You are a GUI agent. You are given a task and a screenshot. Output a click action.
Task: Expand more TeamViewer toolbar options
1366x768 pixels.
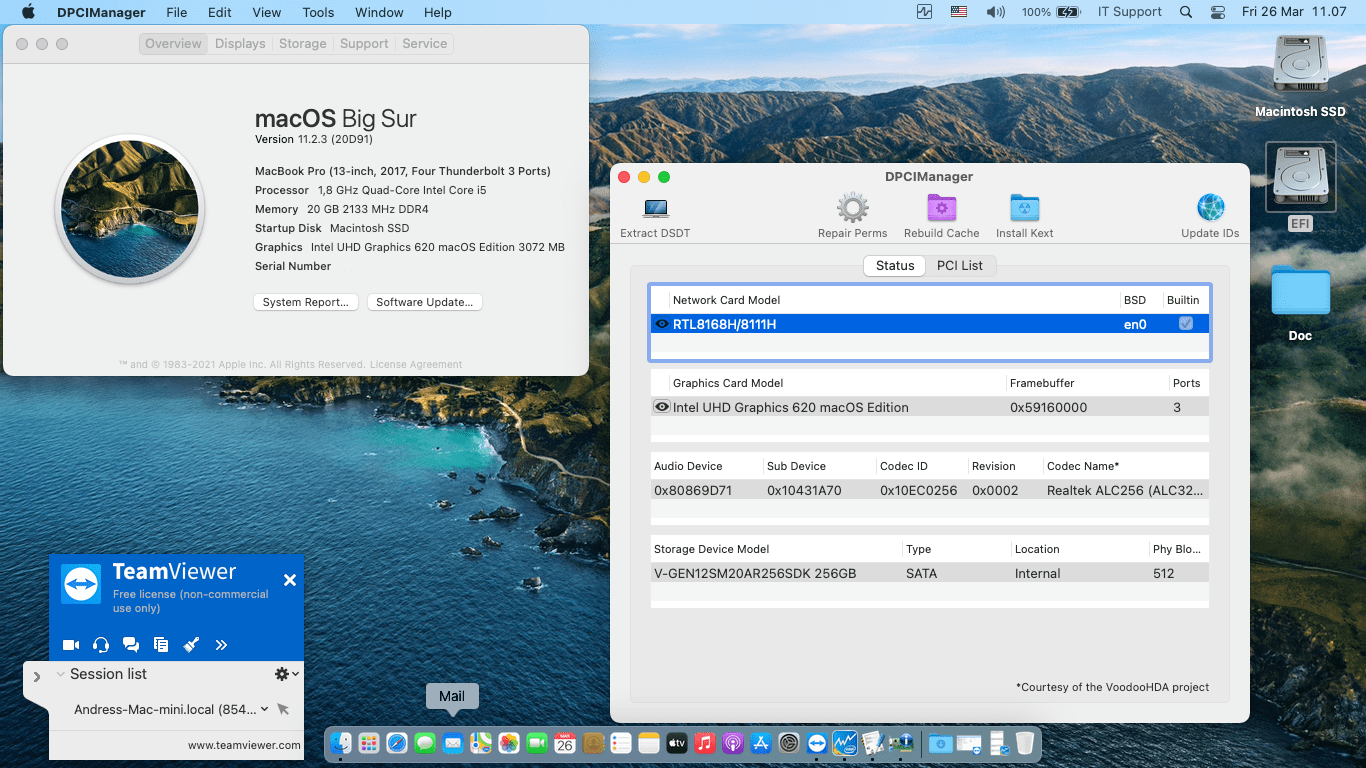click(221, 645)
